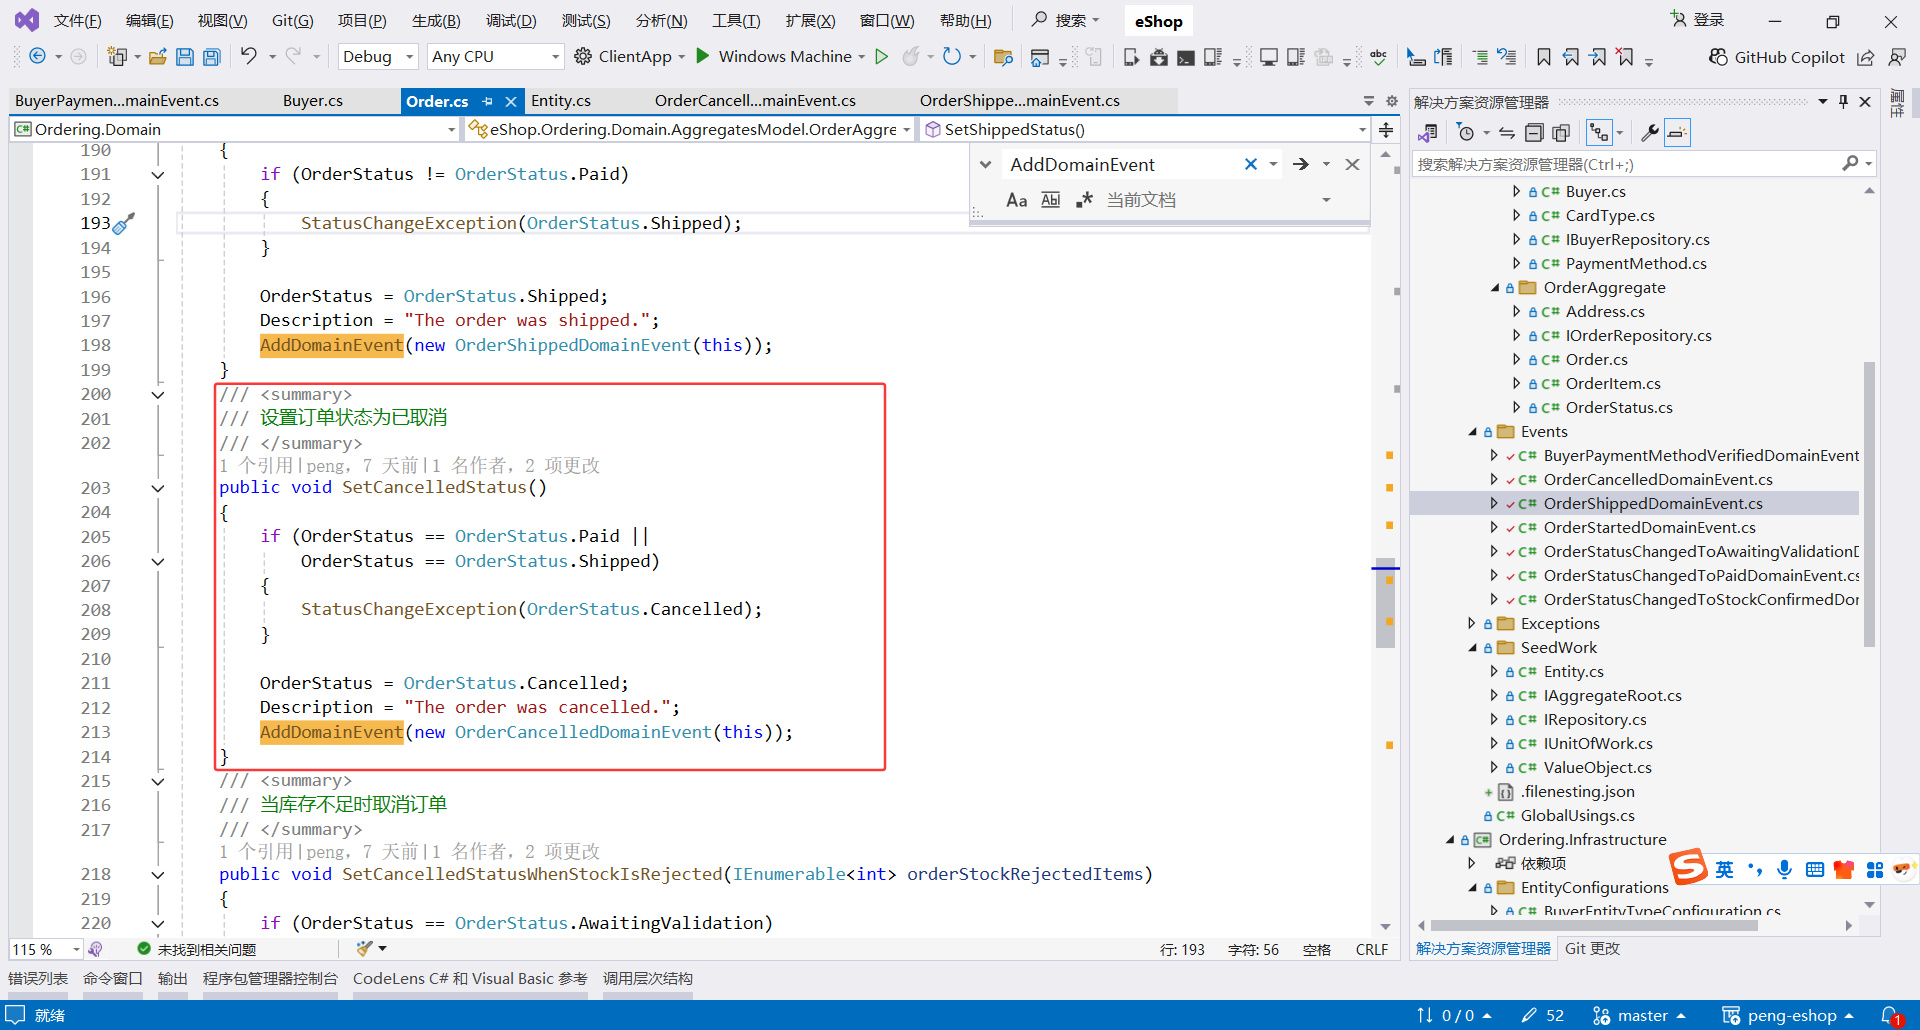1920x1030 pixels.
Task: Switch views with the Solution Explorer home icon
Action: point(1428,133)
